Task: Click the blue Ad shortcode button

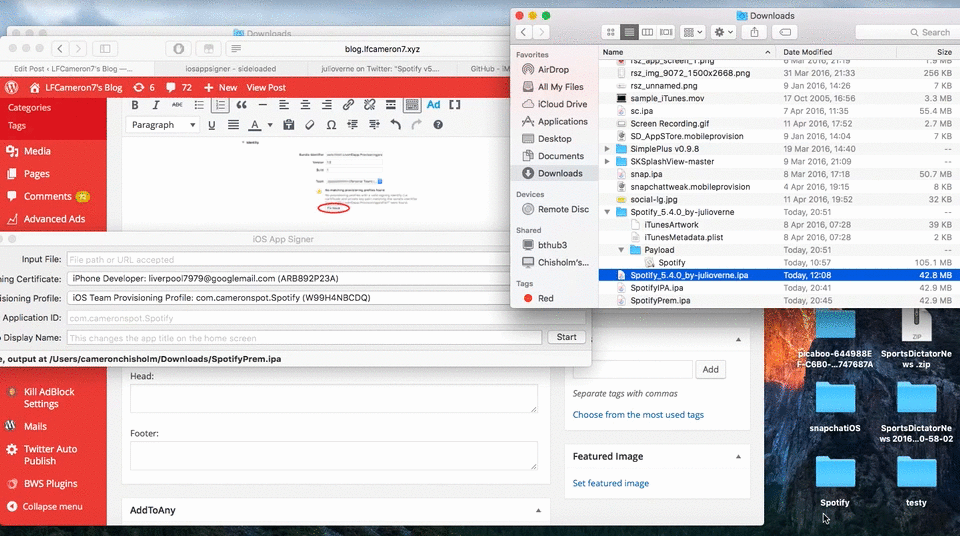Action: pyautogui.click(x=433, y=105)
